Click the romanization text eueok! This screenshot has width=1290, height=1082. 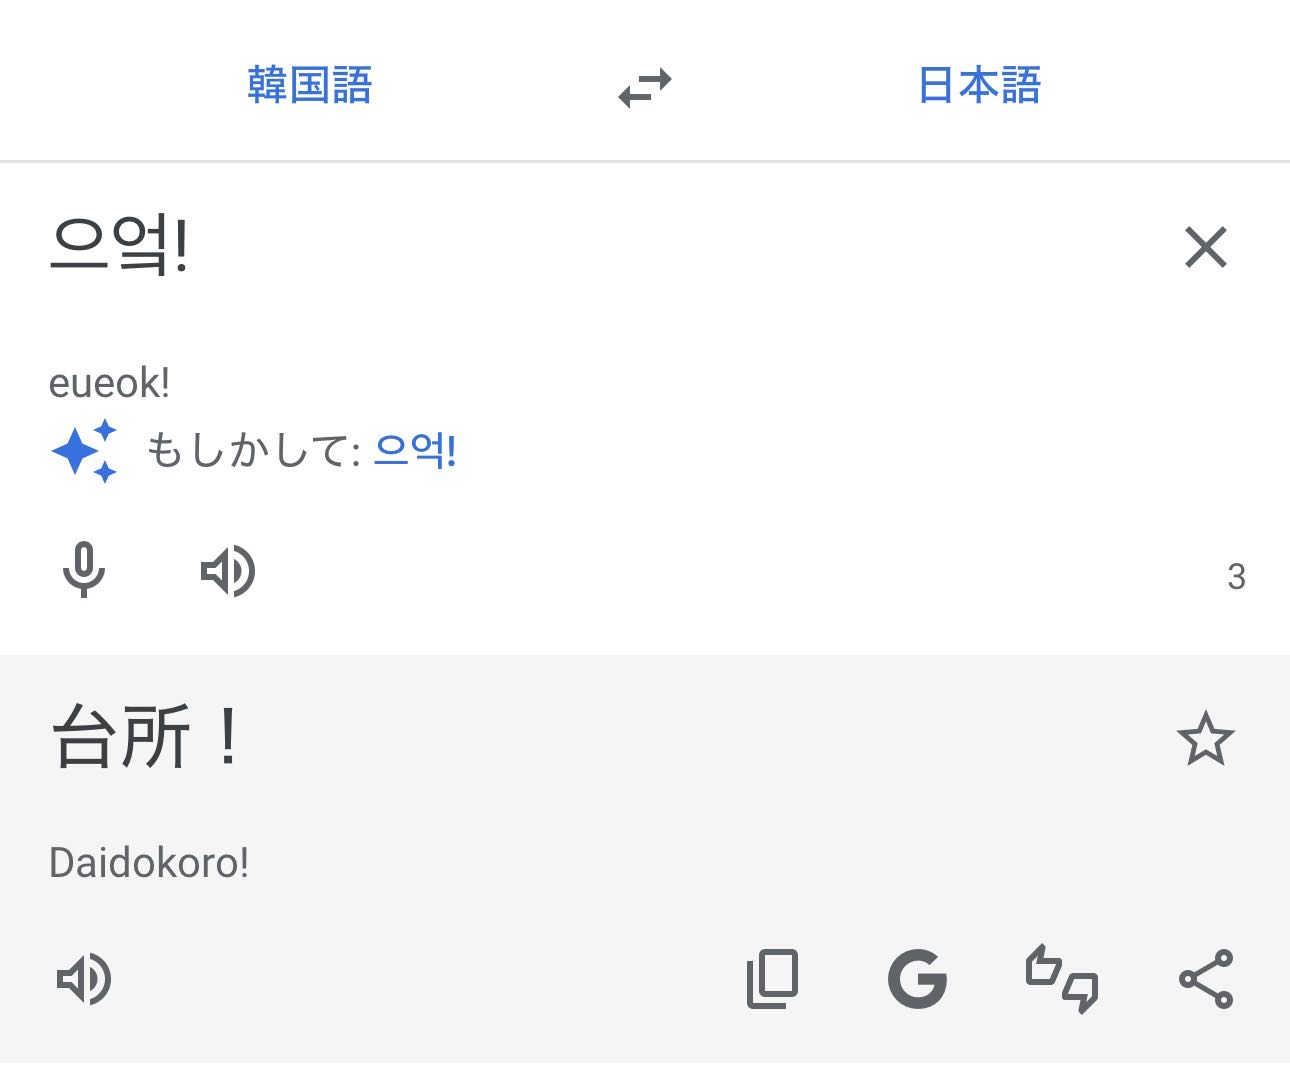(x=109, y=383)
